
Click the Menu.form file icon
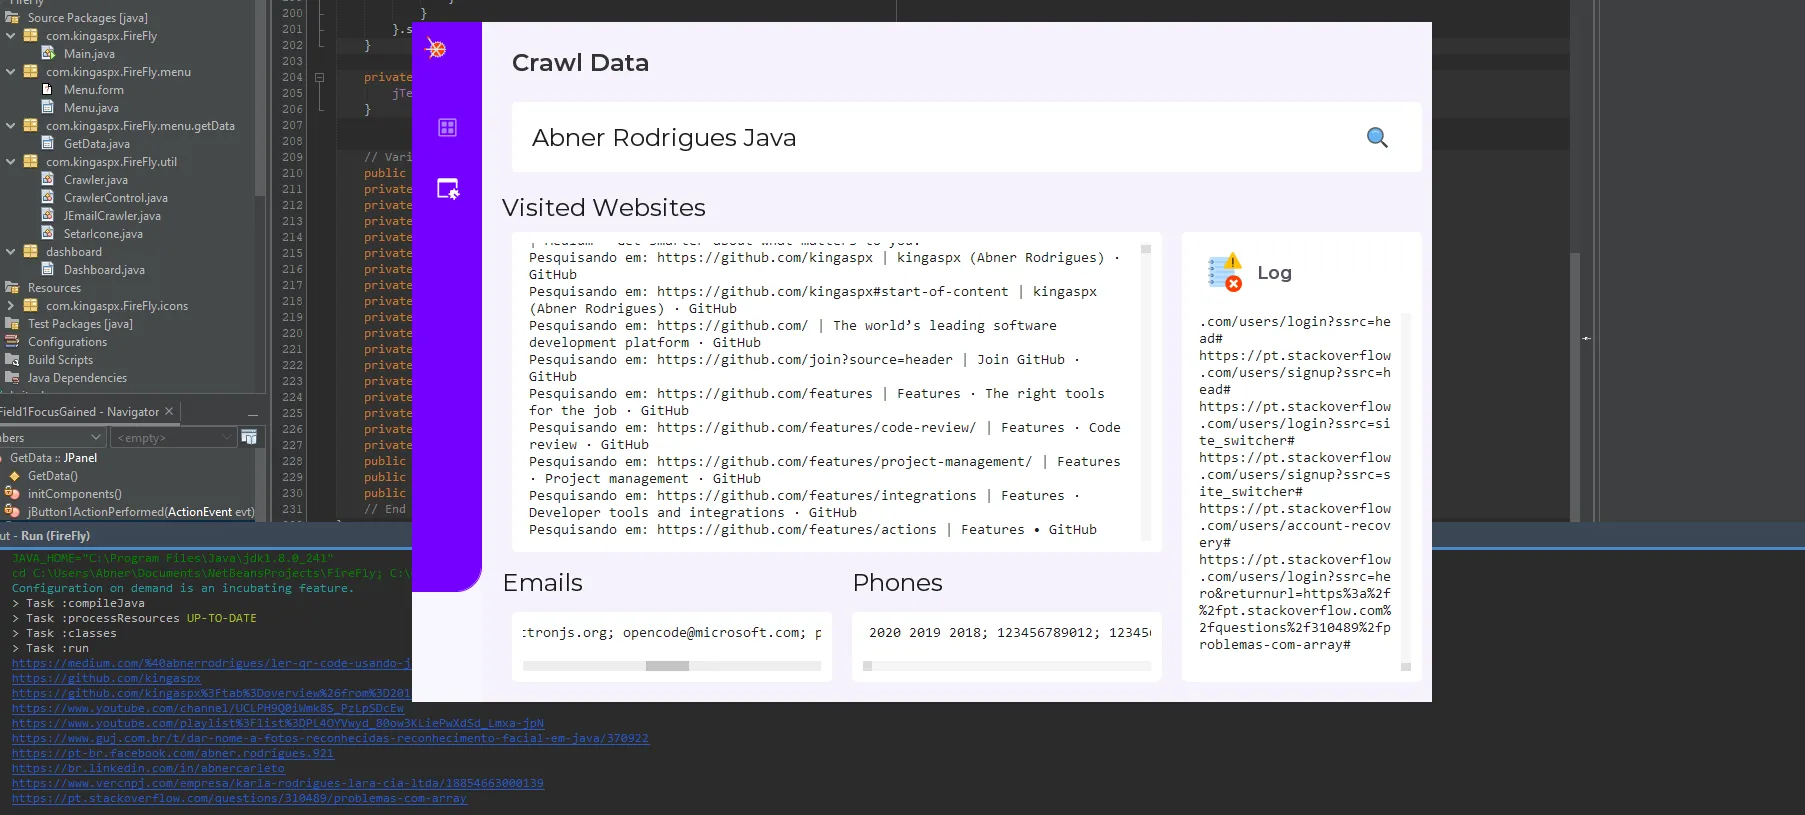pyautogui.click(x=47, y=89)
